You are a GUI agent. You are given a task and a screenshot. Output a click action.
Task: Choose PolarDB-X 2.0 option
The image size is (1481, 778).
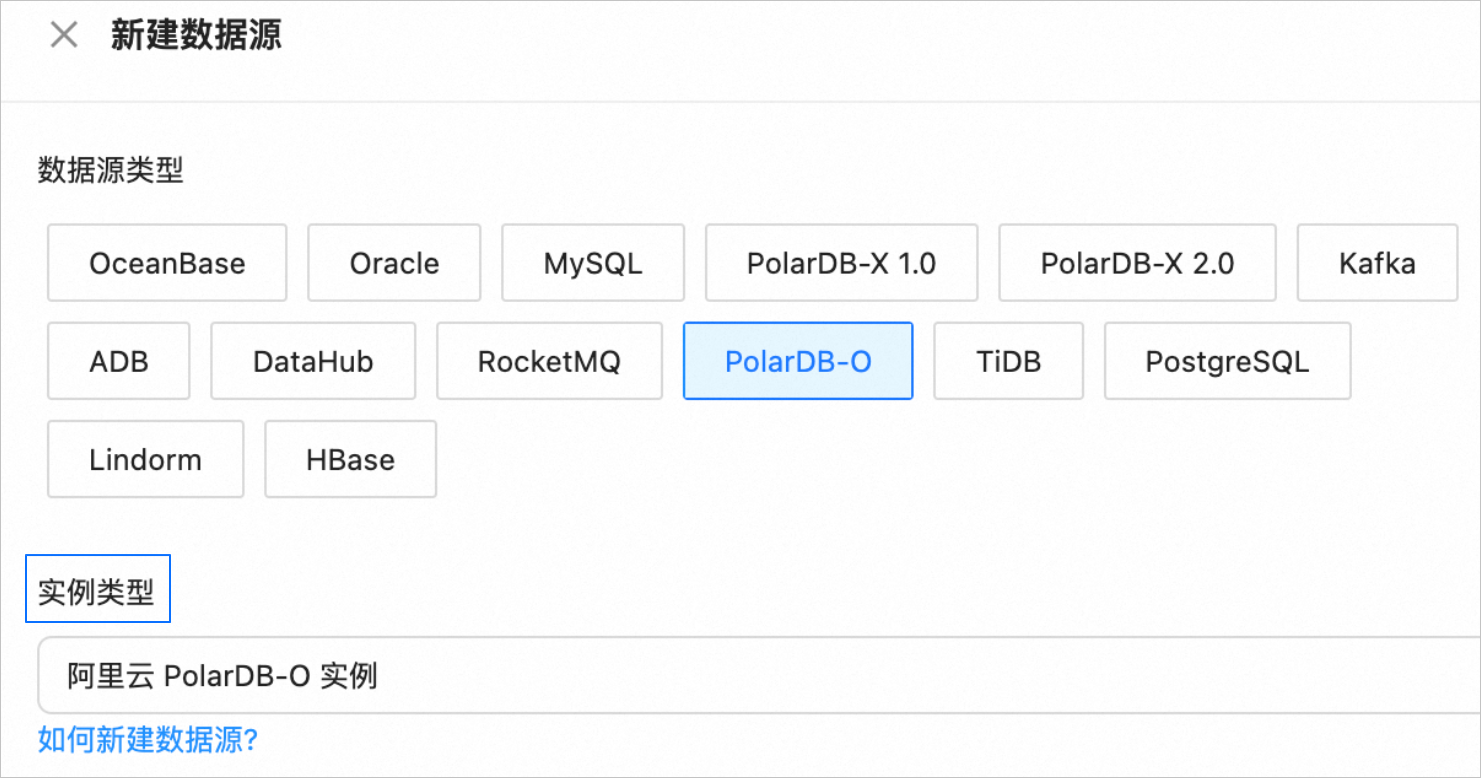[1137, 263]
